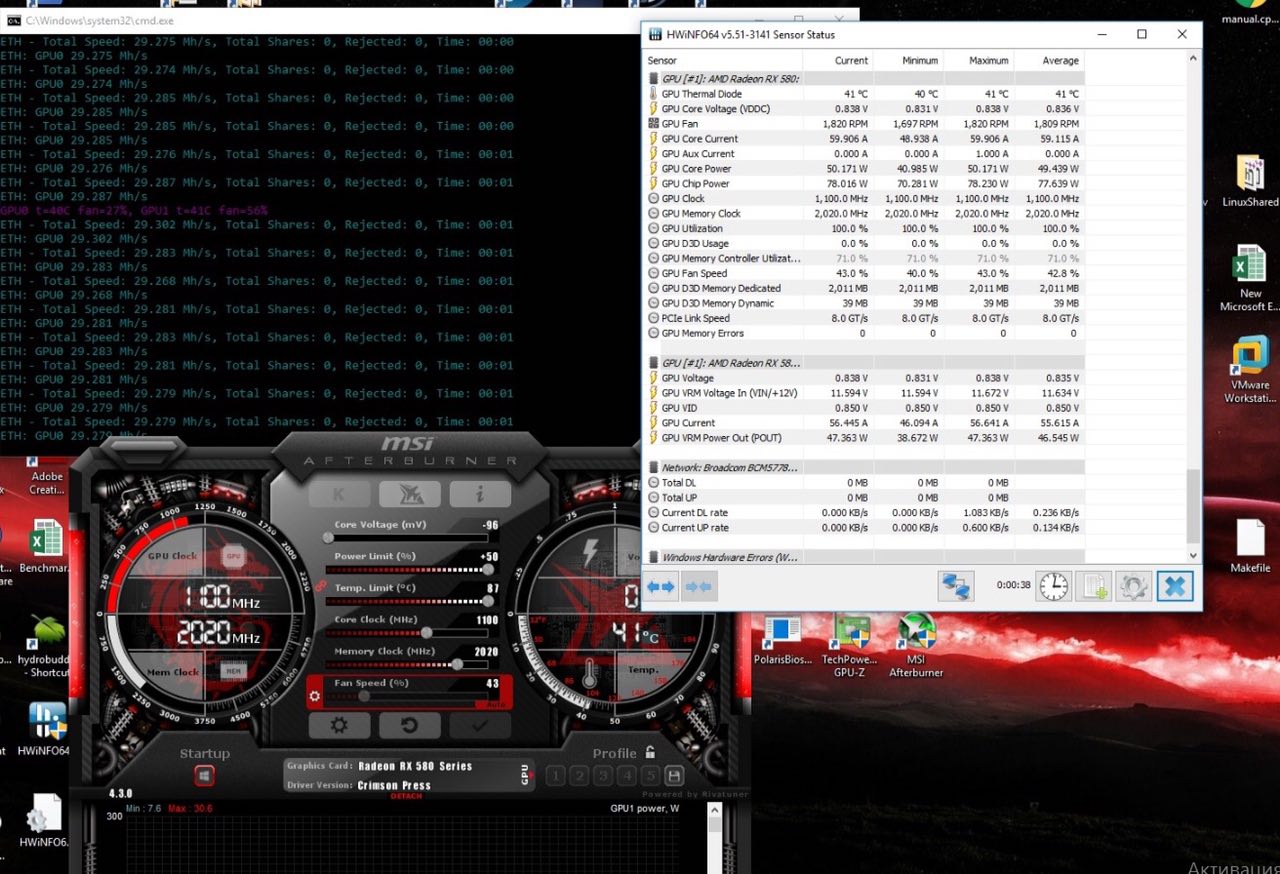Click the Core Clock slider handle
Screen dimensions: 1280x874
(x=427, y=633)
